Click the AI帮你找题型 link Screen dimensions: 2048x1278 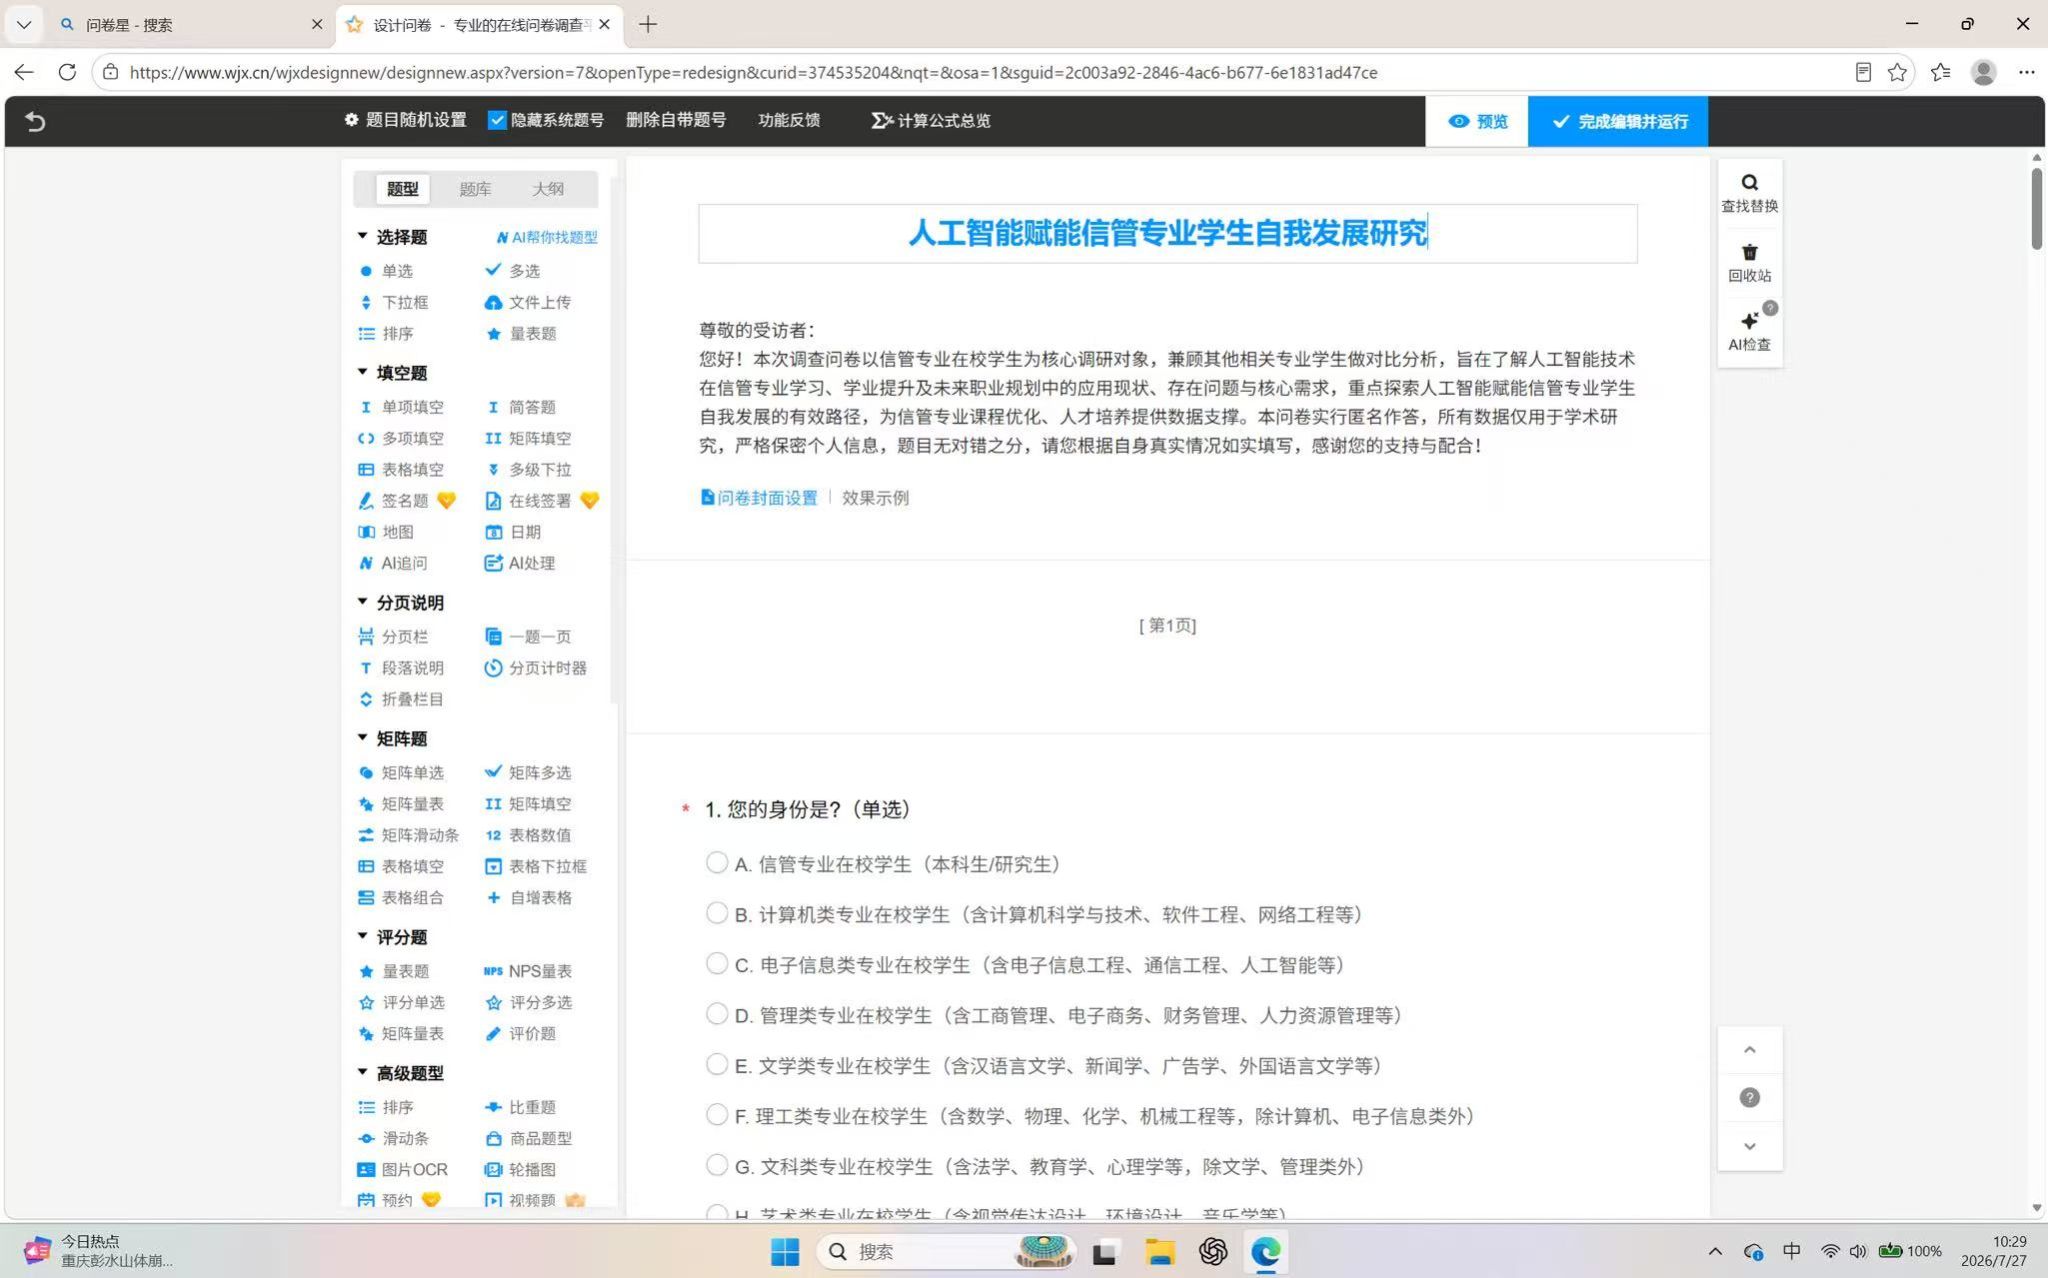(547, 237)
